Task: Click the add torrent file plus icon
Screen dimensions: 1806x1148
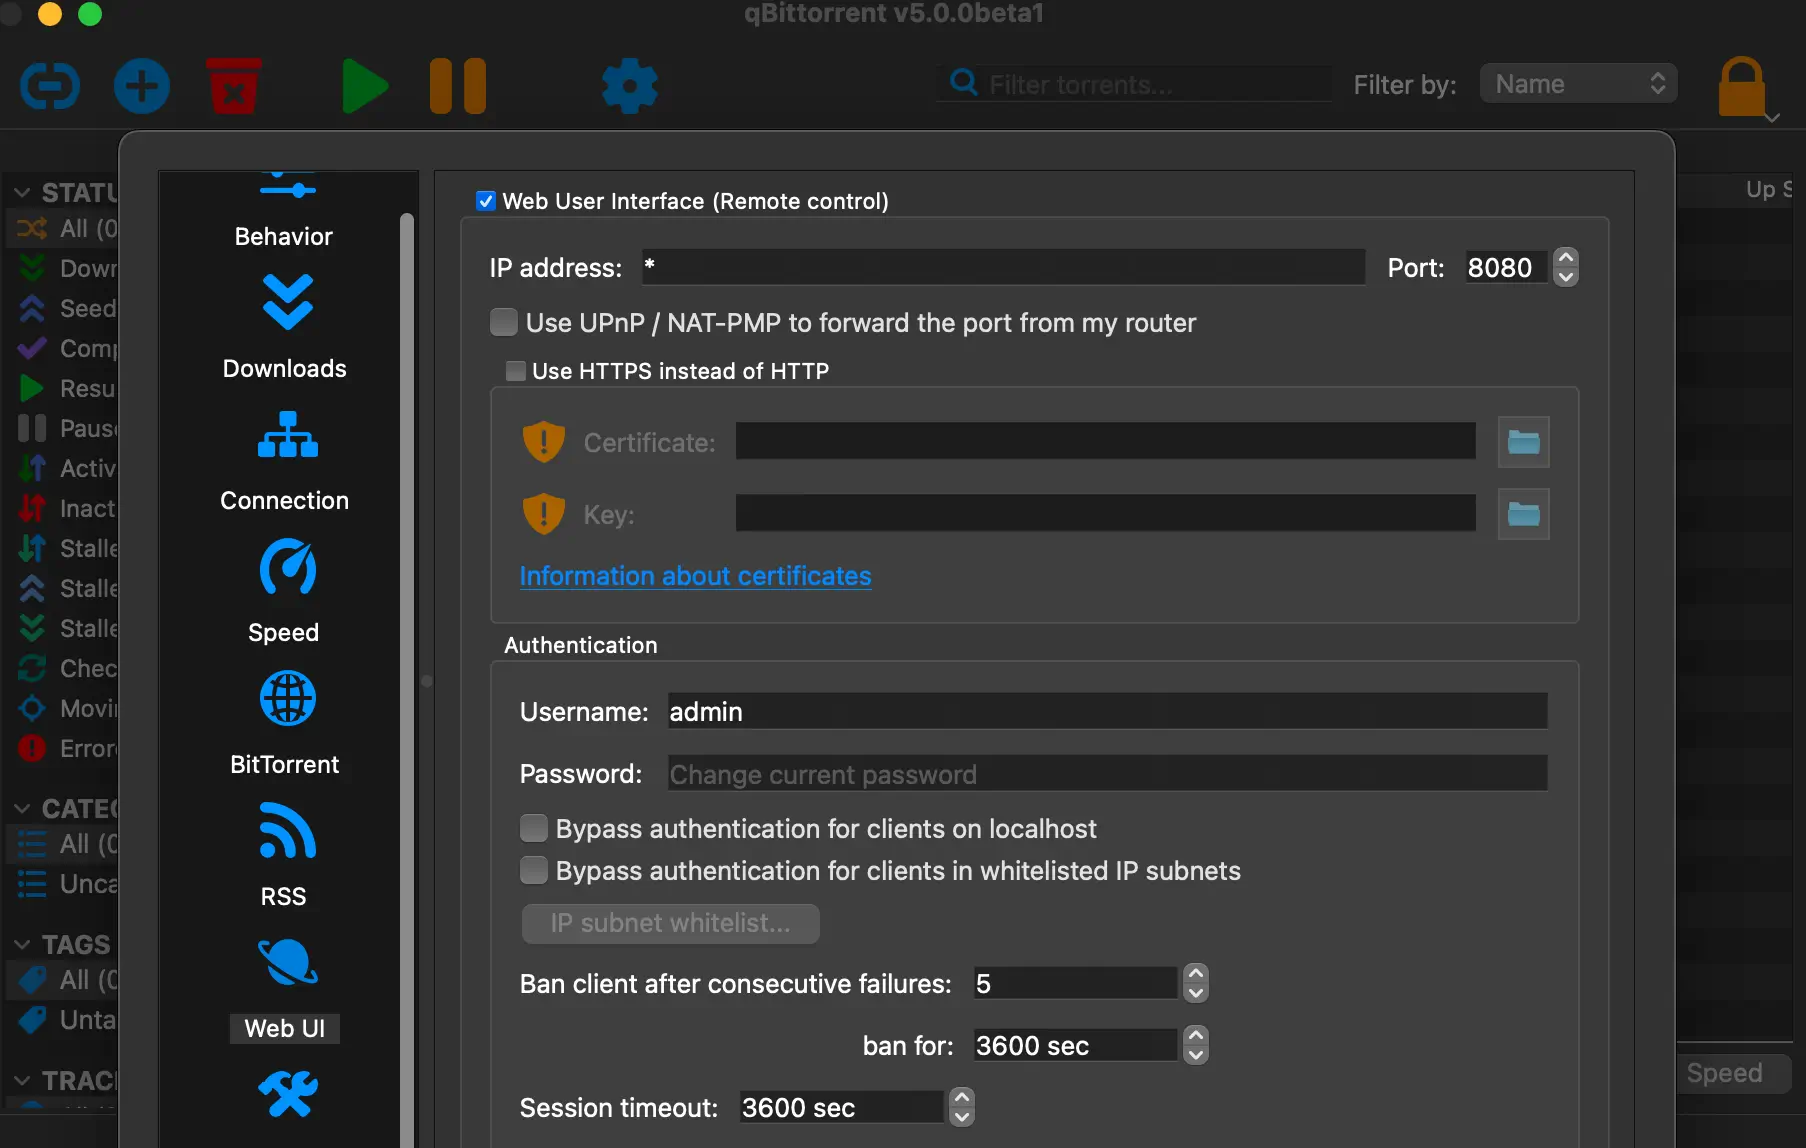Action: 141,86
